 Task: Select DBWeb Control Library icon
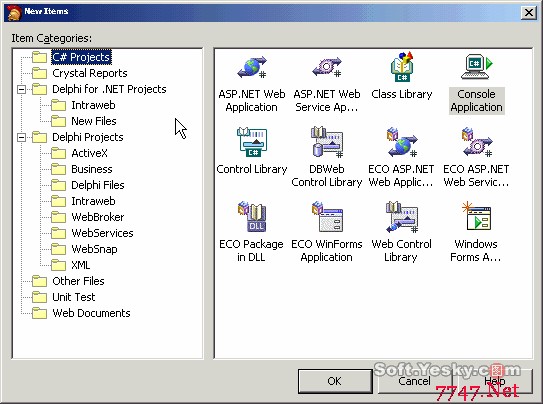pyautogui.click(x=327, y=142)
